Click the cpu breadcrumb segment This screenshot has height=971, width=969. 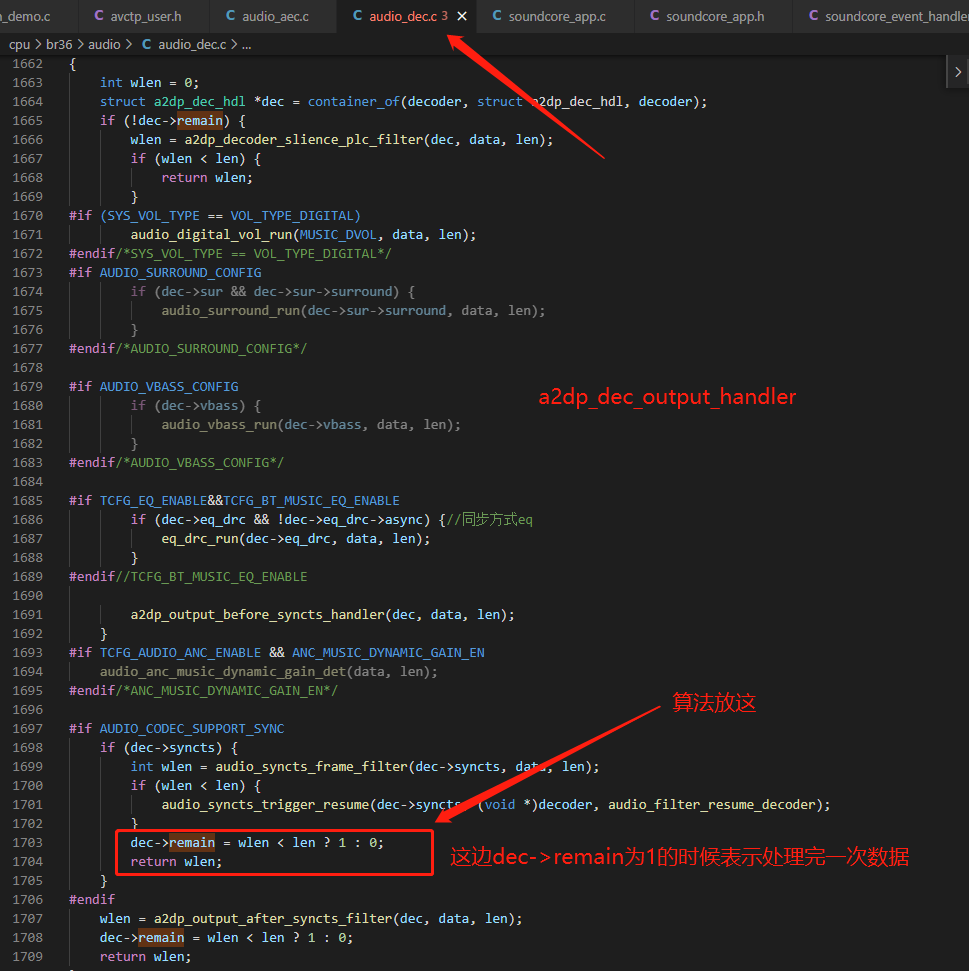point(19,45)
